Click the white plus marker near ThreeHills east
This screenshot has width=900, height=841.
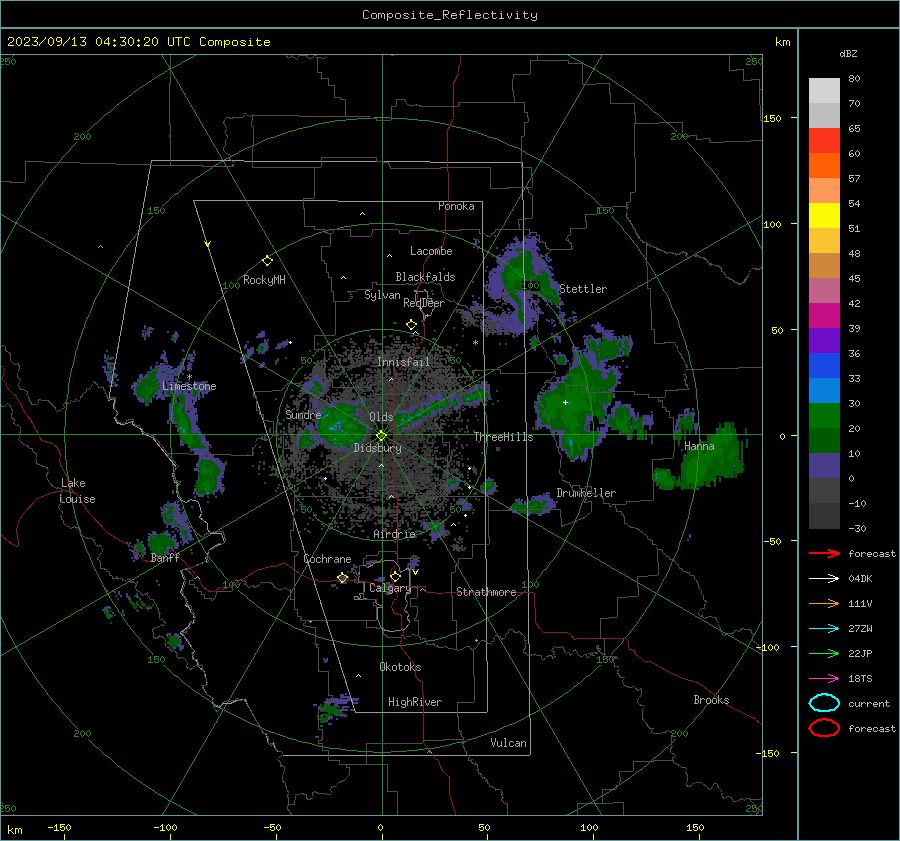point(565,402)
